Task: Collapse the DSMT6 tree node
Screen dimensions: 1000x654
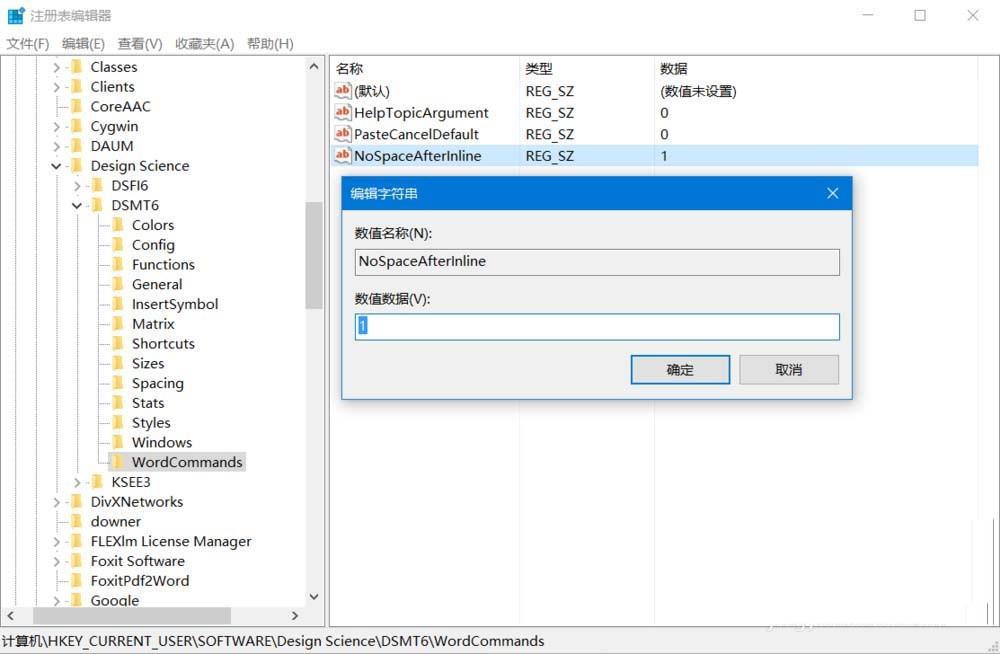Action: pos(77,205)
